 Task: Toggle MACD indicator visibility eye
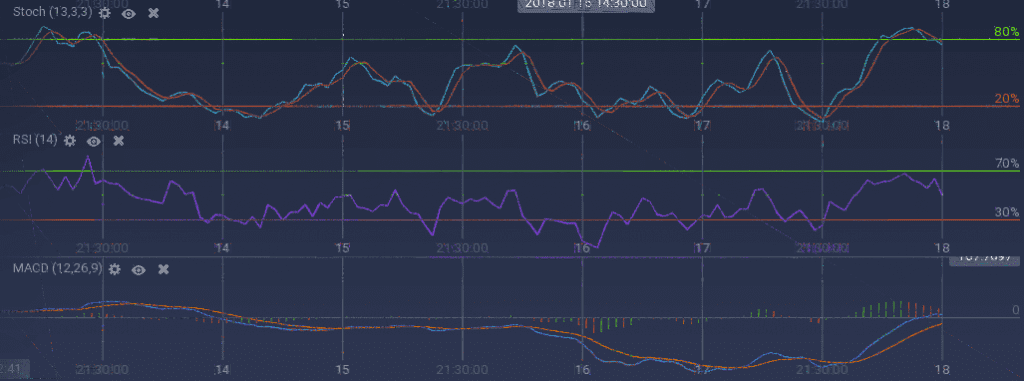click(x=138, y=269)
